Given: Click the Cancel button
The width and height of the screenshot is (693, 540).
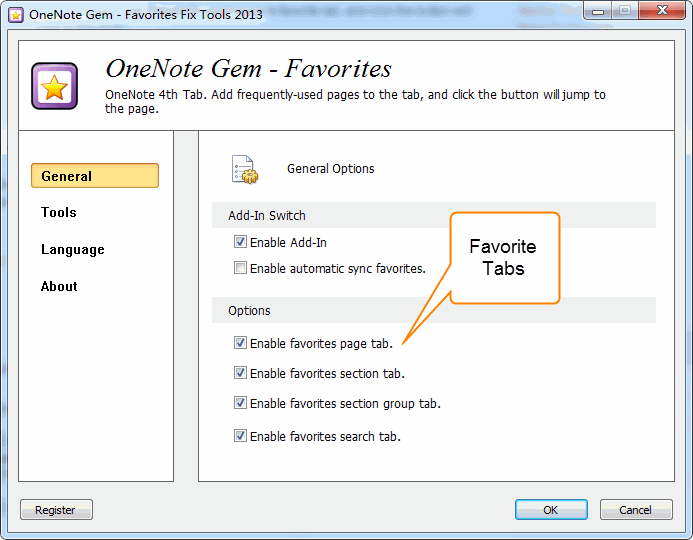Looking at the screenshot, I should (x=636, y=510).
